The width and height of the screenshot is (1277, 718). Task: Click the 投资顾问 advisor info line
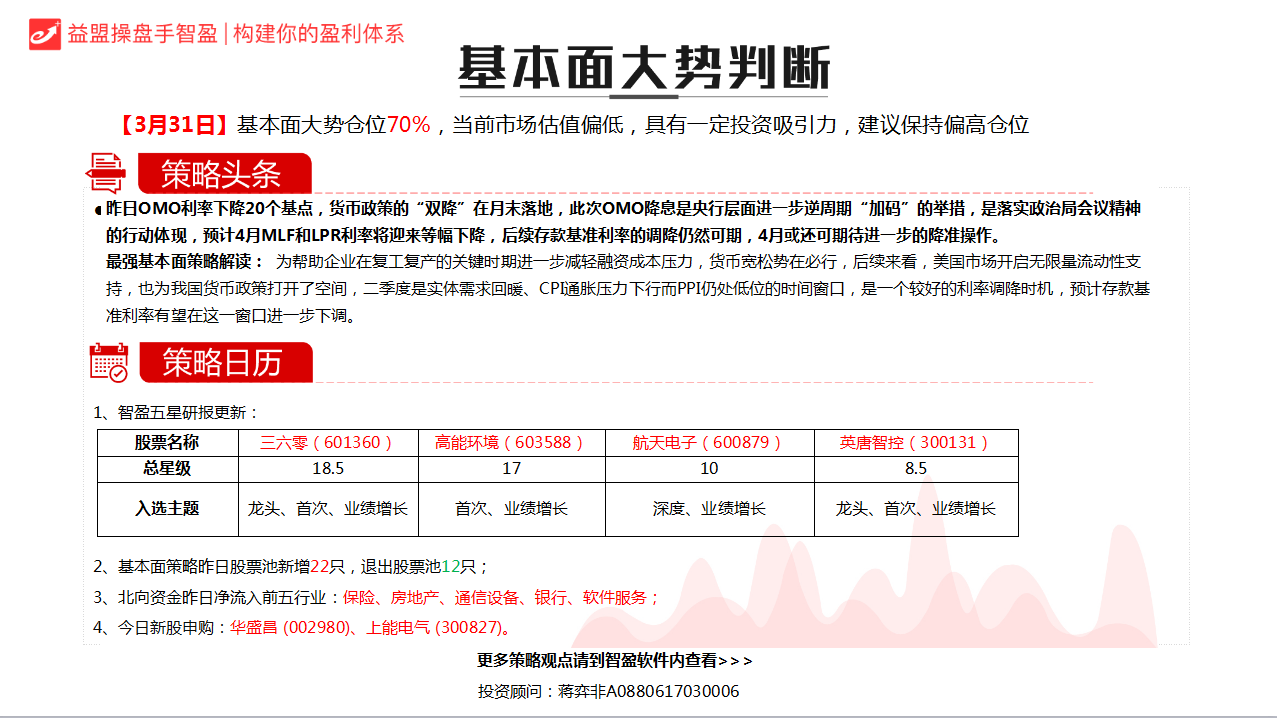click(x=608, y=691)
